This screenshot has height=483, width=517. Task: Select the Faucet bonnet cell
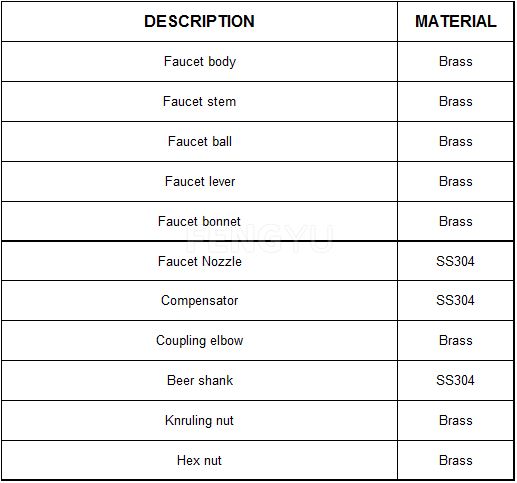pyautogui.click(x=199, y=221)
